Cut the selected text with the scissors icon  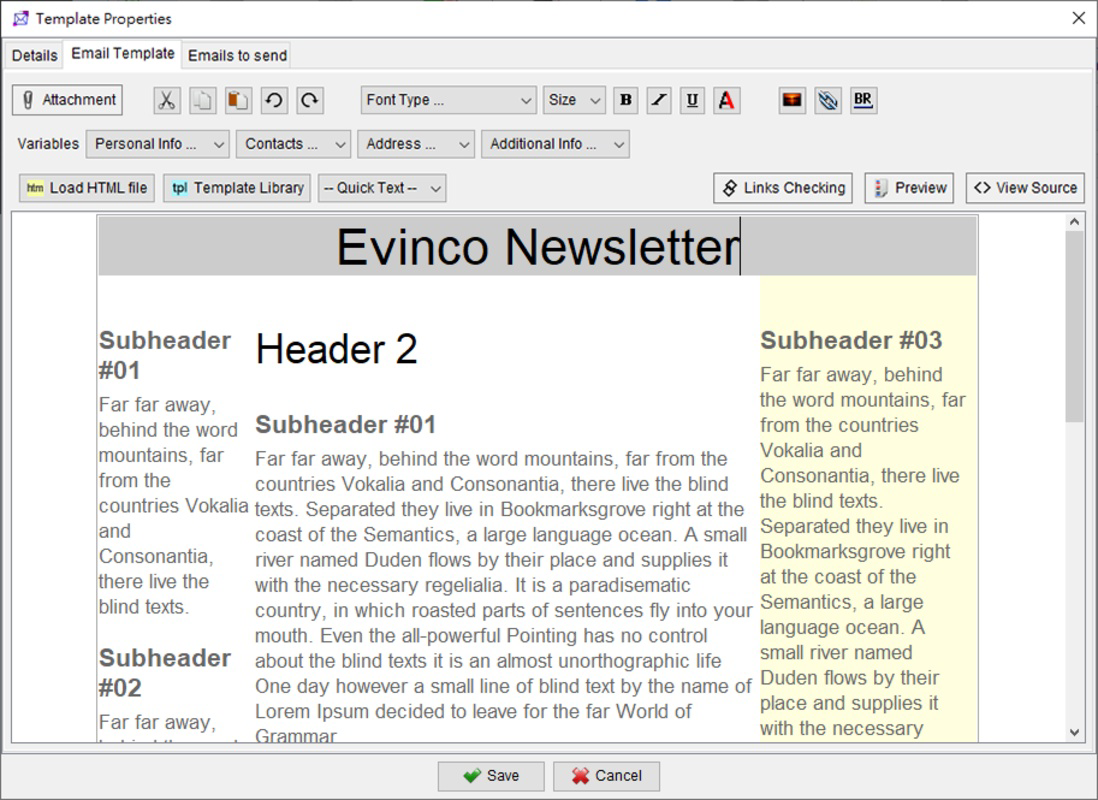pyautogui.click(x=167, y=100)
